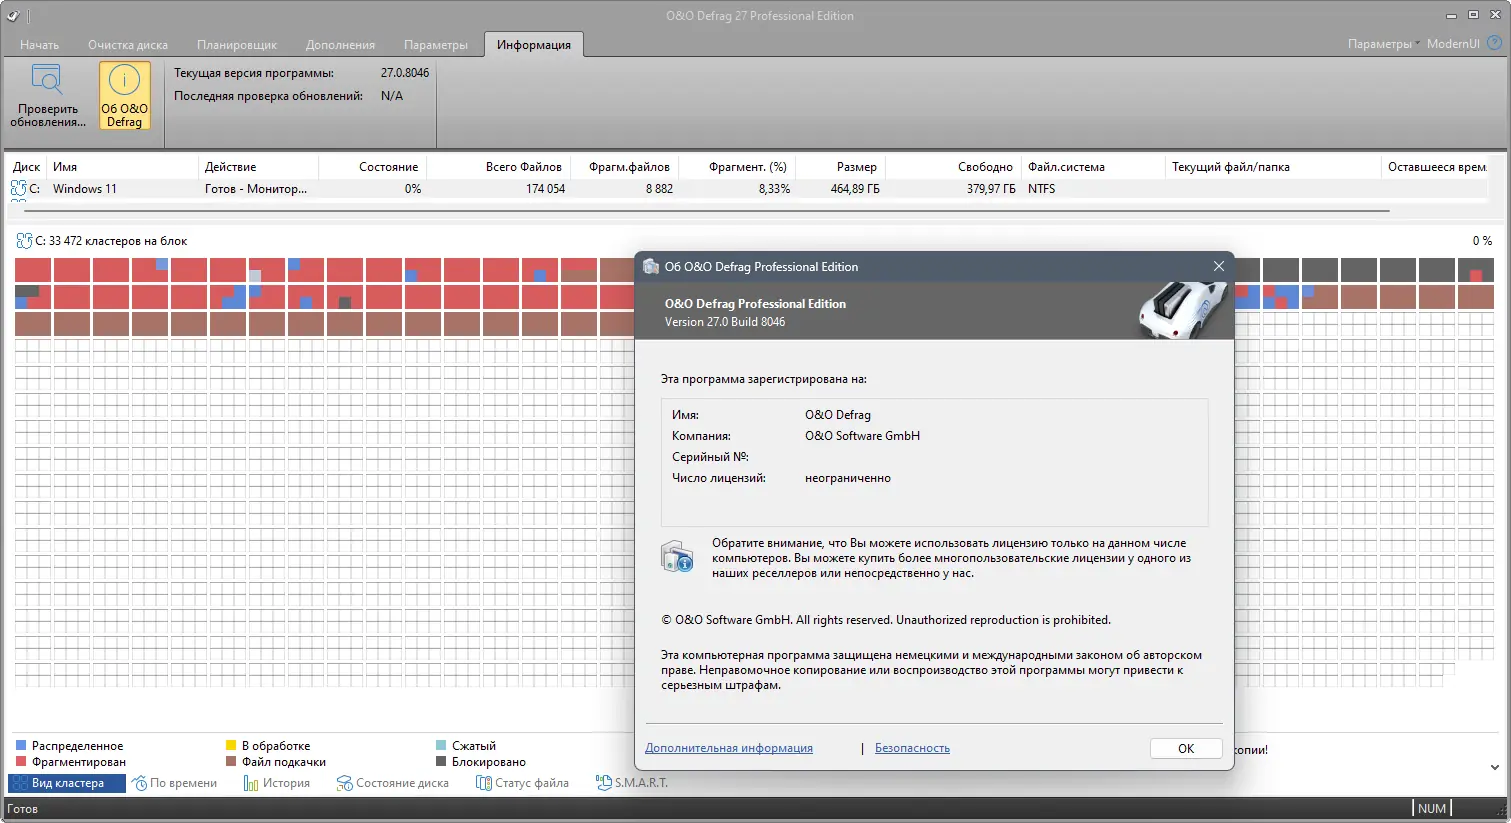
Task: Click the S.M.A.R.T. icon
Action: click(604, 783)
